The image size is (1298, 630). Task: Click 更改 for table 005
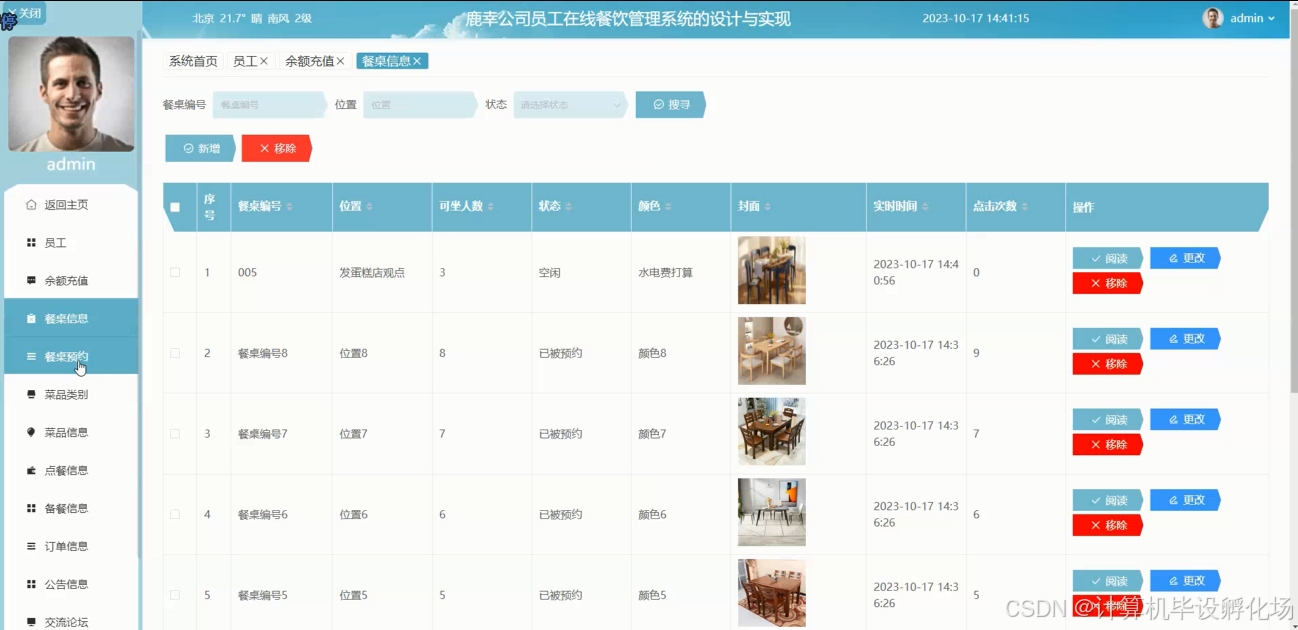1185,258
